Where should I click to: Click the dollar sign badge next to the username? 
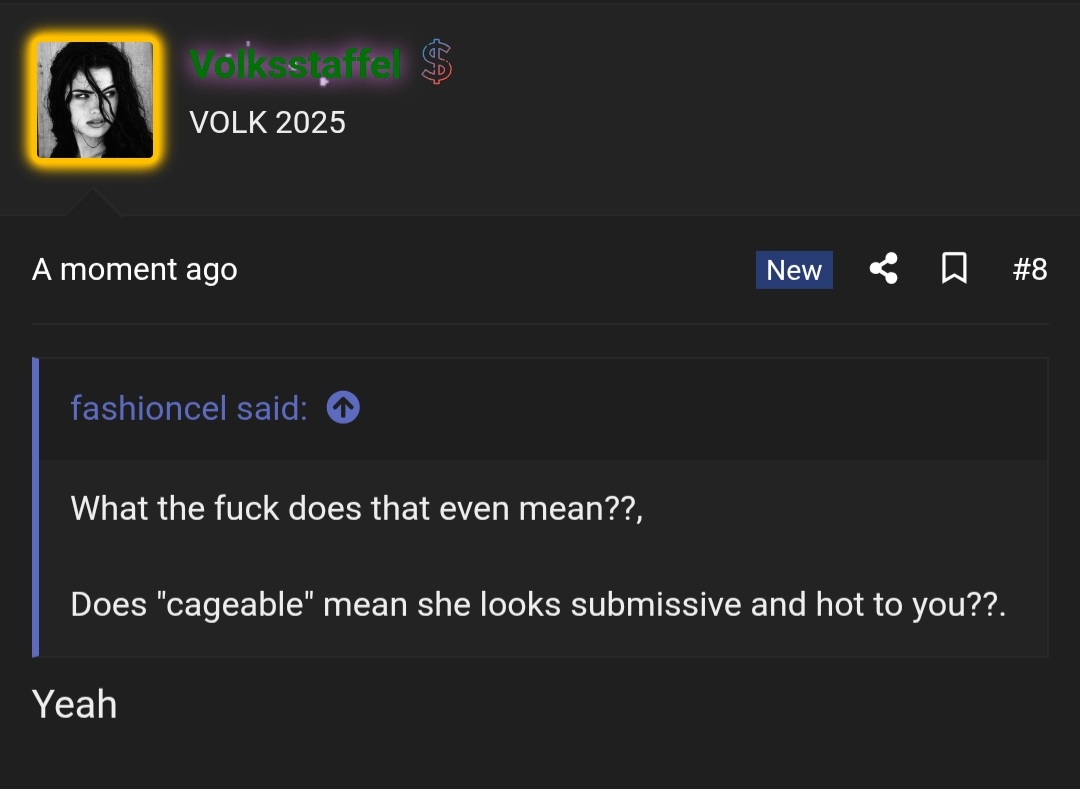coord(436,63)
